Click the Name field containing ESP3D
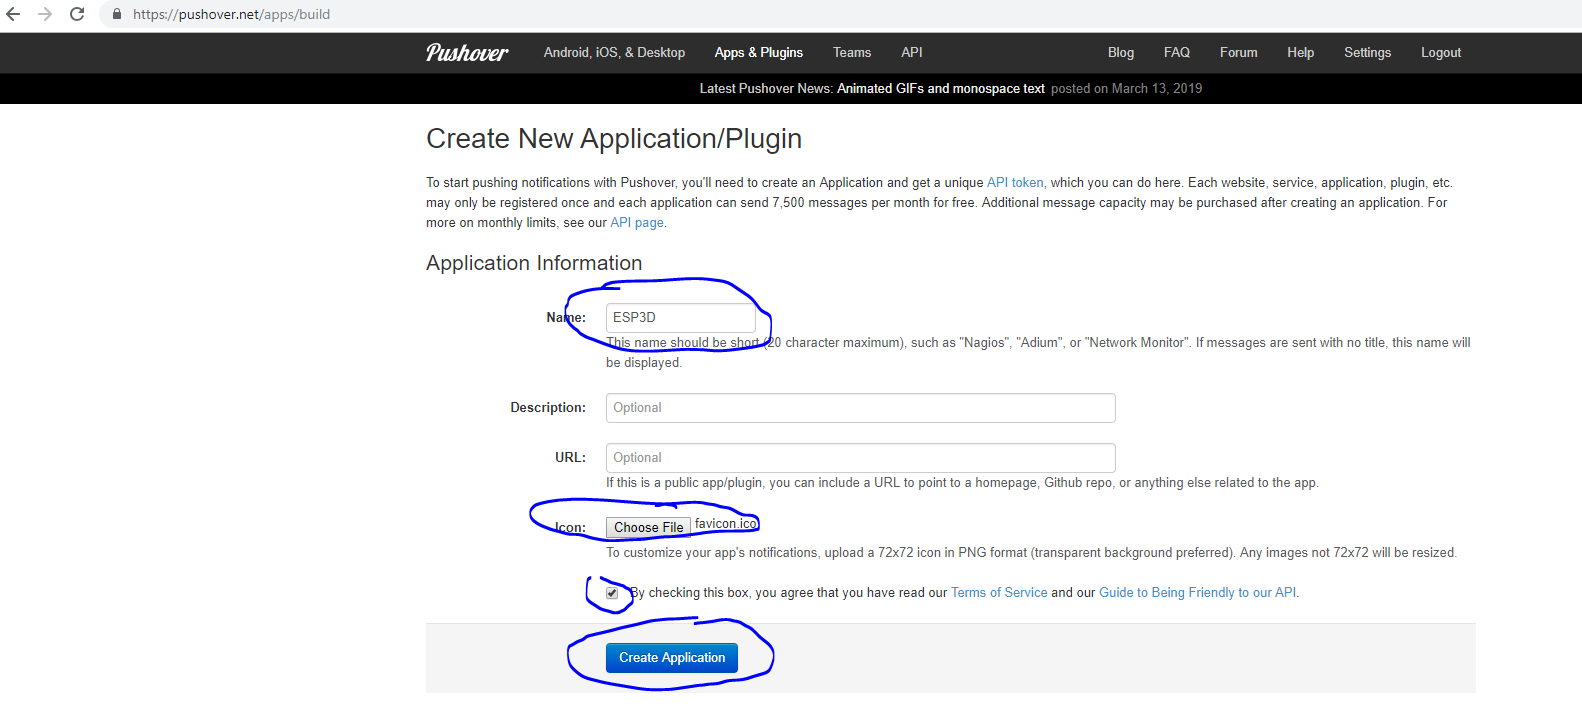 (x=680, y=317)
